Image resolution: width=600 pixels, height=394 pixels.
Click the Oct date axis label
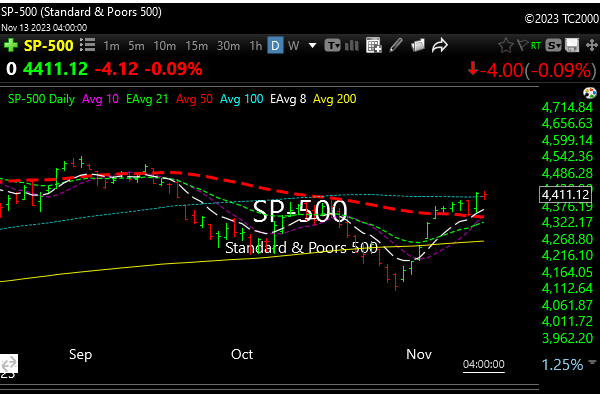[x=242, y=354]
